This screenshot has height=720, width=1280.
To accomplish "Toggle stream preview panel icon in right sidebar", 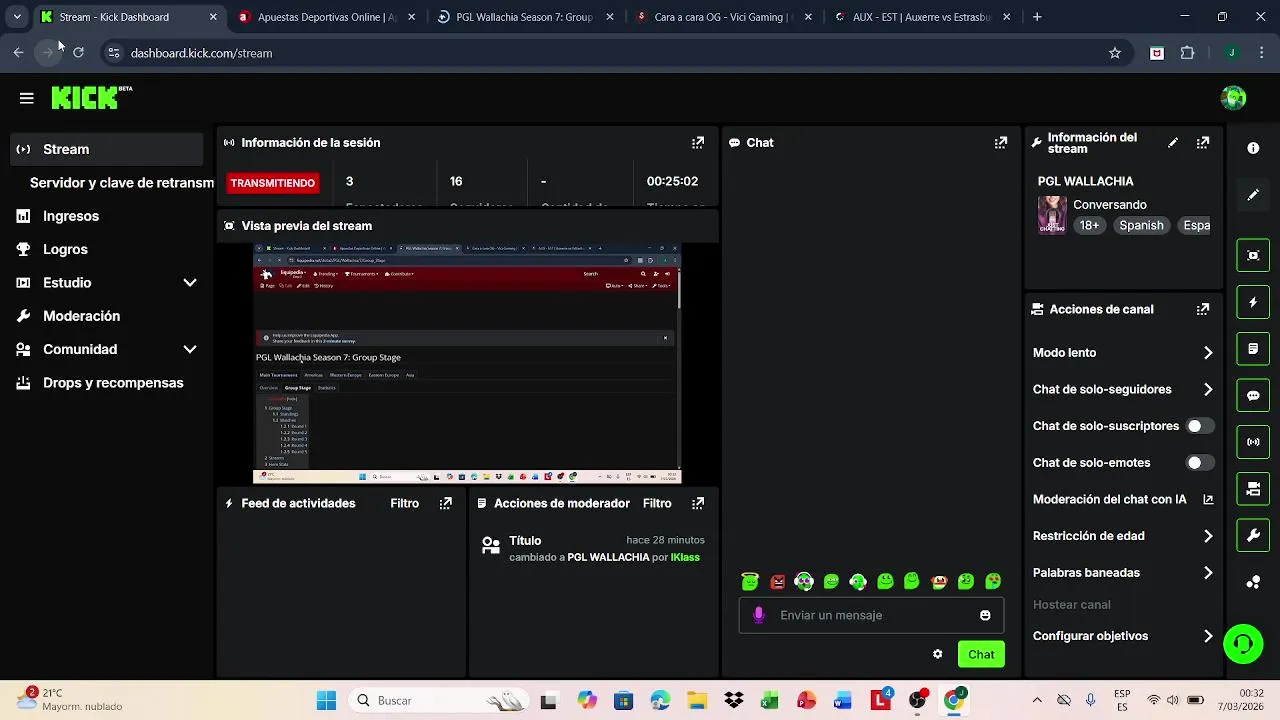I will (1253, 255).
